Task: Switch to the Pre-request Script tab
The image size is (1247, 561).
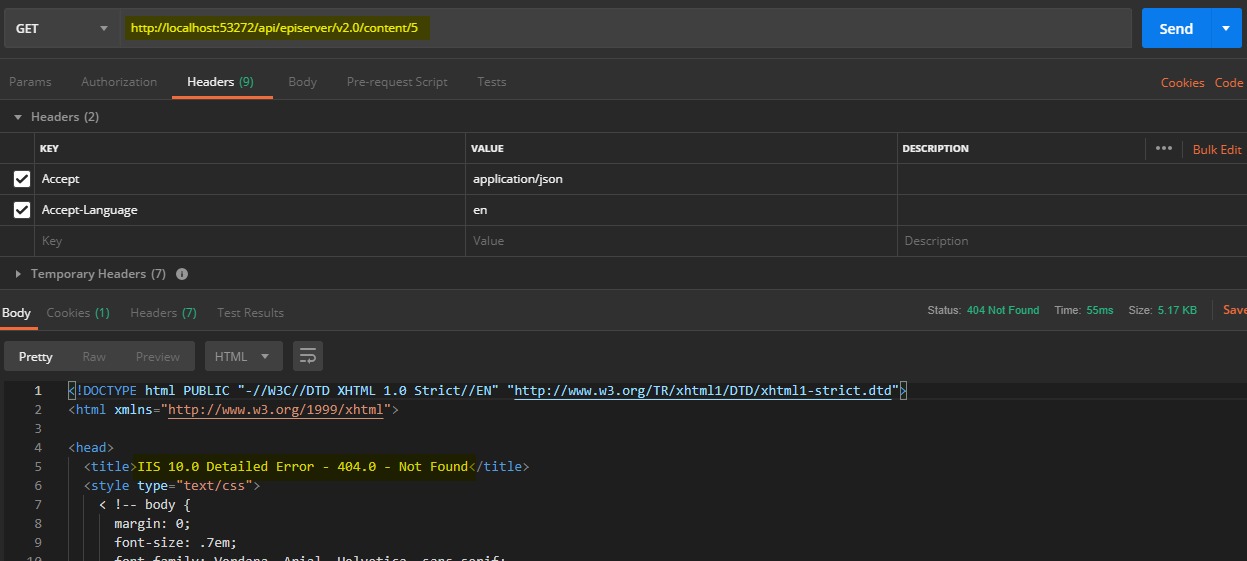Action: click(x=397, y=82)
